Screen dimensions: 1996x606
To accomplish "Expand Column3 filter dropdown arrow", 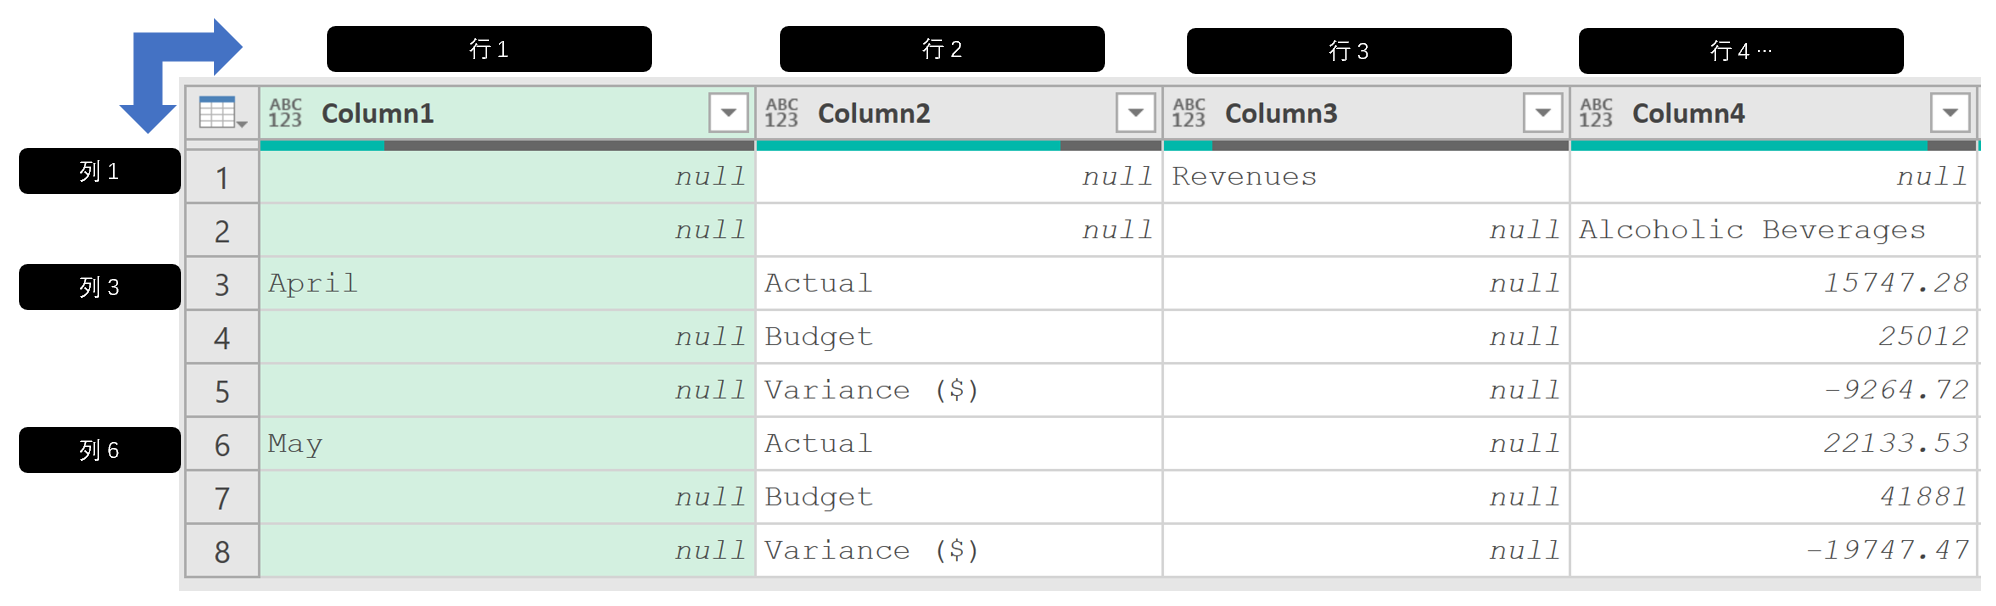I will pos(1543,113).
